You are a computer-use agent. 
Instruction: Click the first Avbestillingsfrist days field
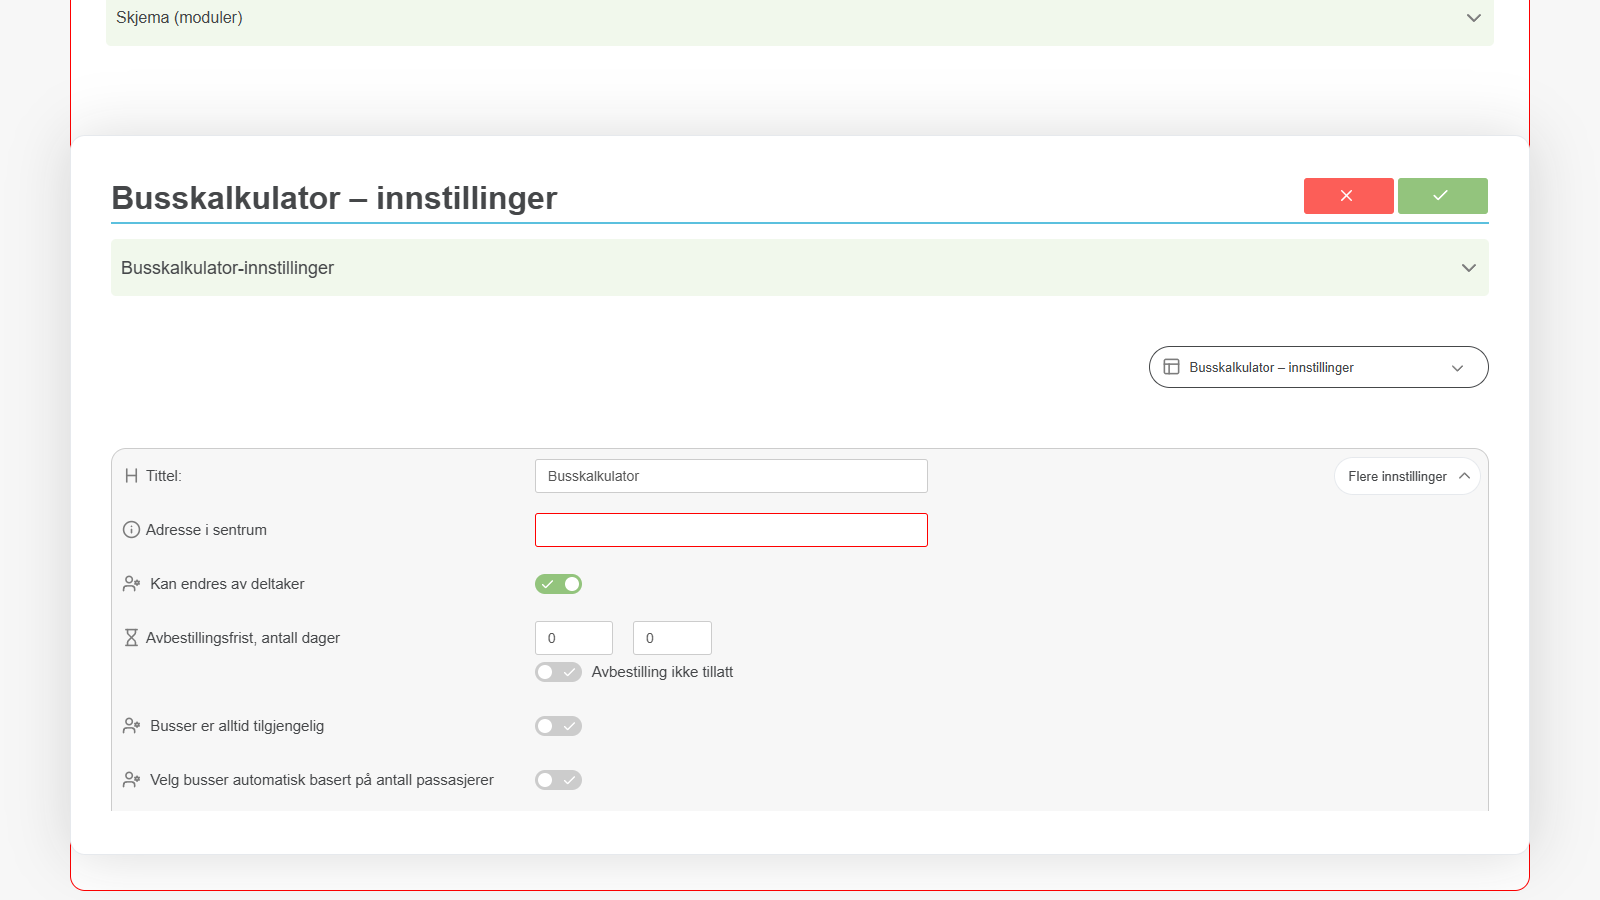click(574, 638)
